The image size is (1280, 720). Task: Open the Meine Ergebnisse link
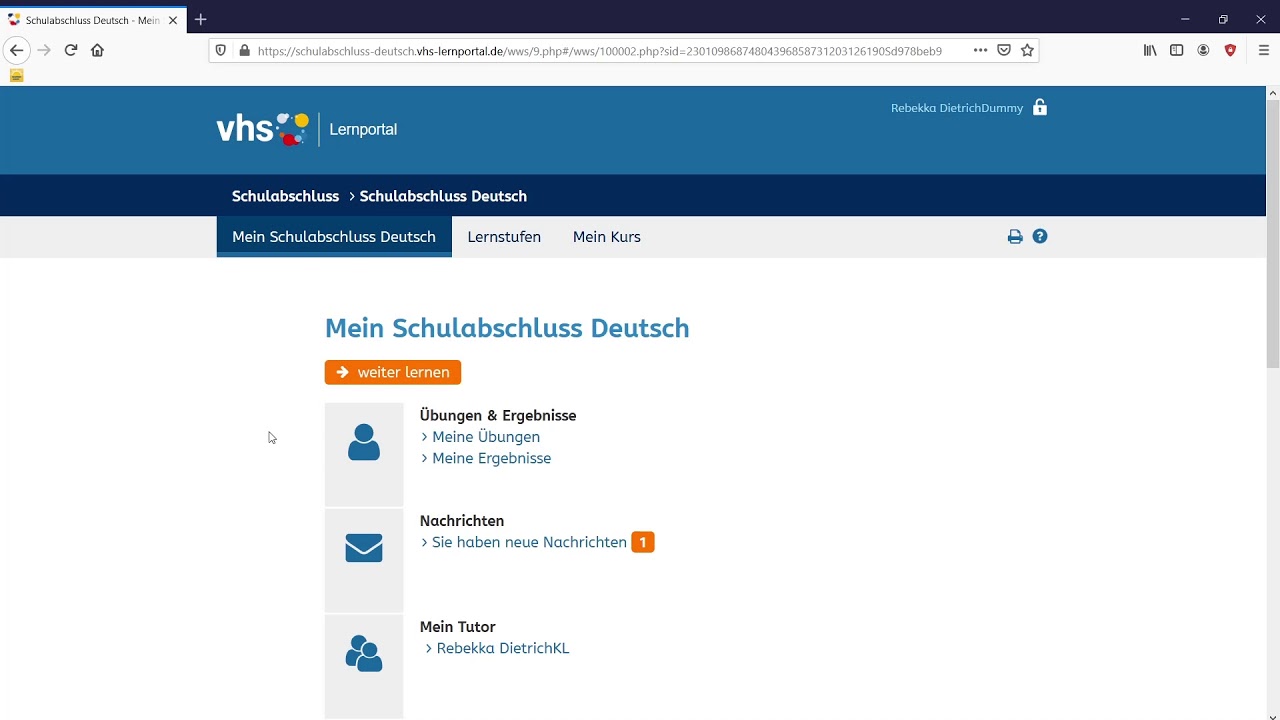pyautogui.click(x=492, y=458)
